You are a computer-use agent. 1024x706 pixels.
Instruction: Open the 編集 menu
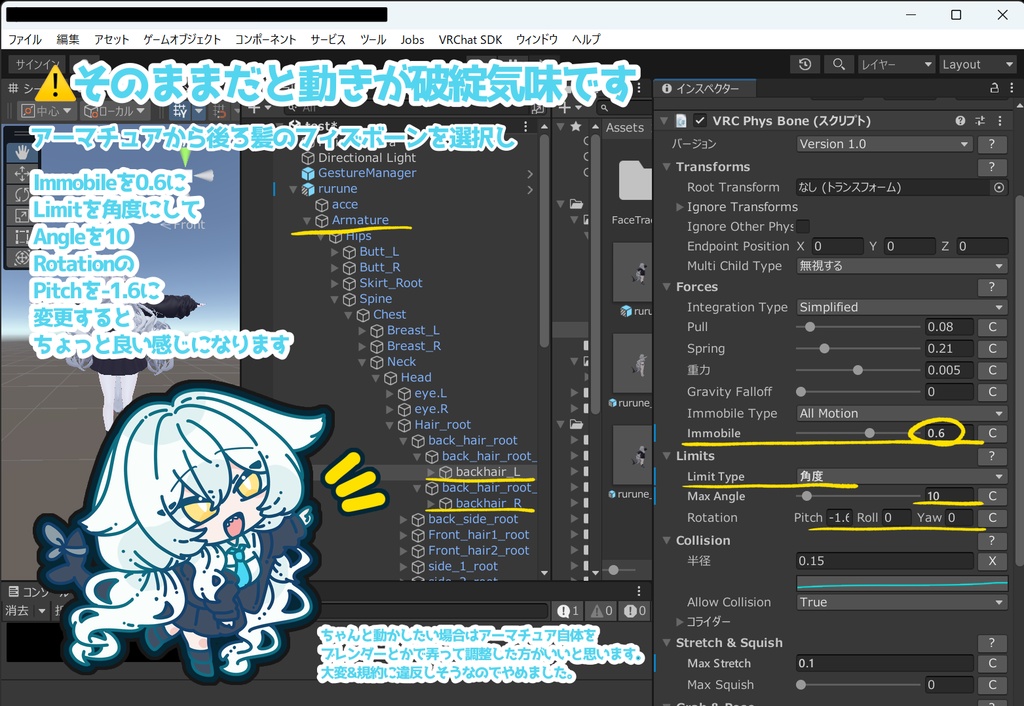click(68, 39)
